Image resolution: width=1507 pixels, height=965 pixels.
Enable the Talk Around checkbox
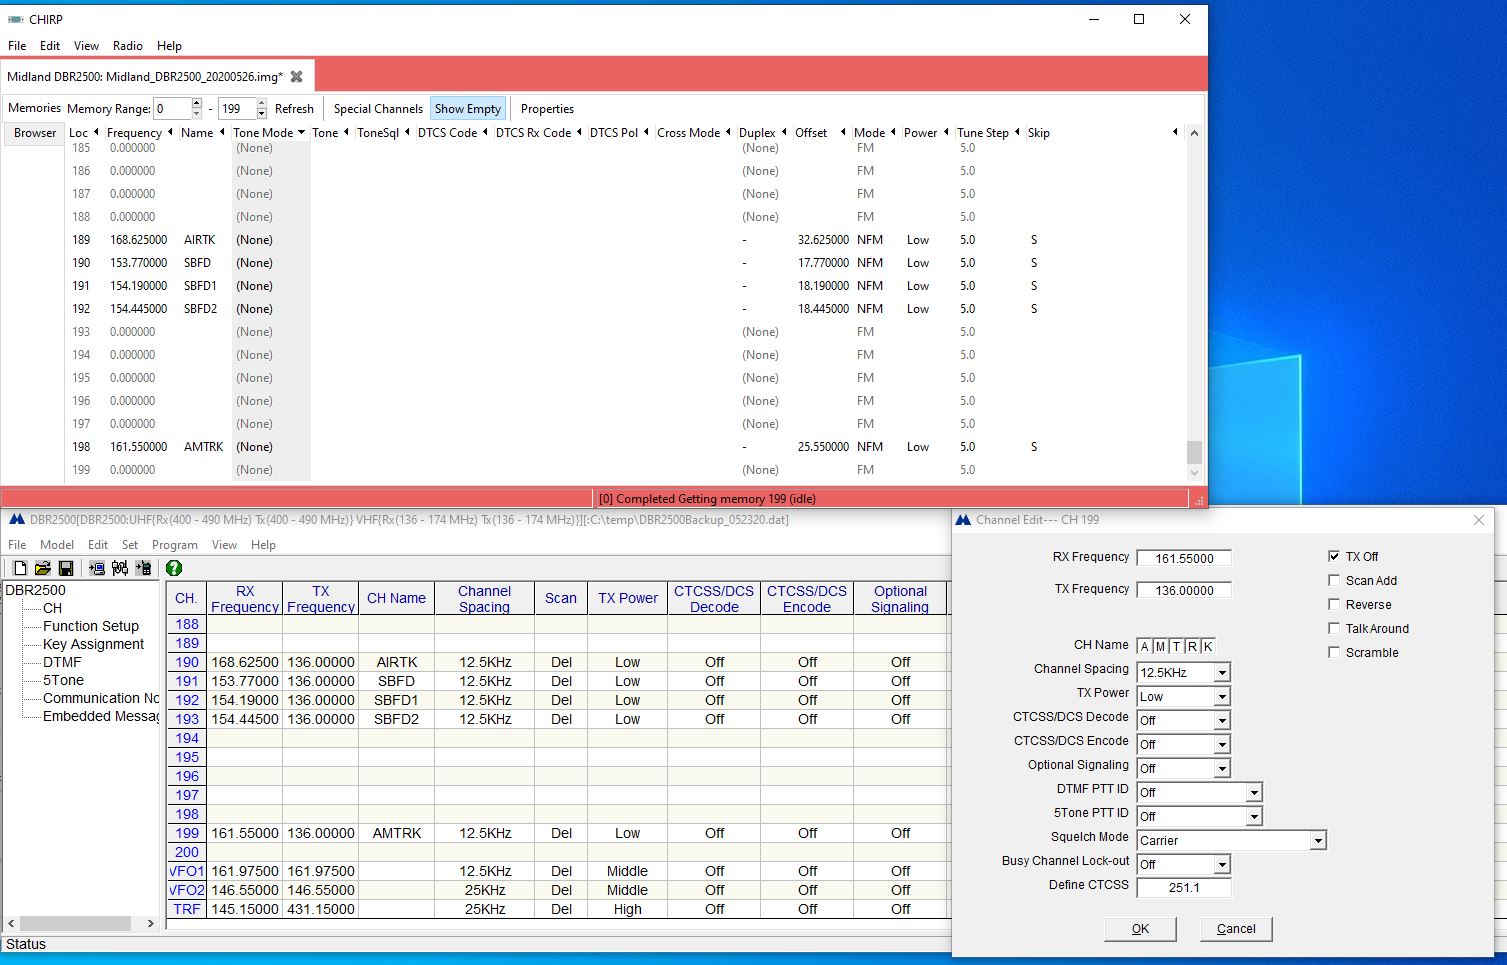pos(1334,628)
